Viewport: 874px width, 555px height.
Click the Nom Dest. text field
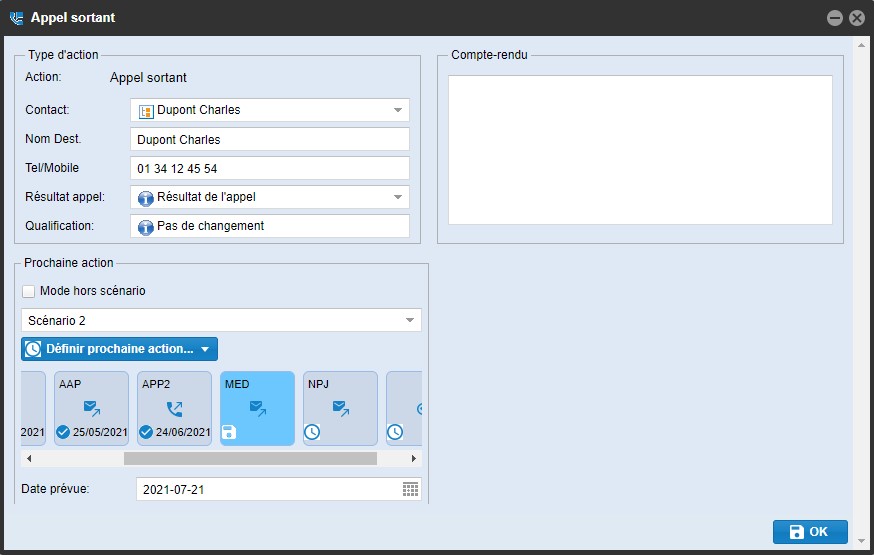coord(270,140)
